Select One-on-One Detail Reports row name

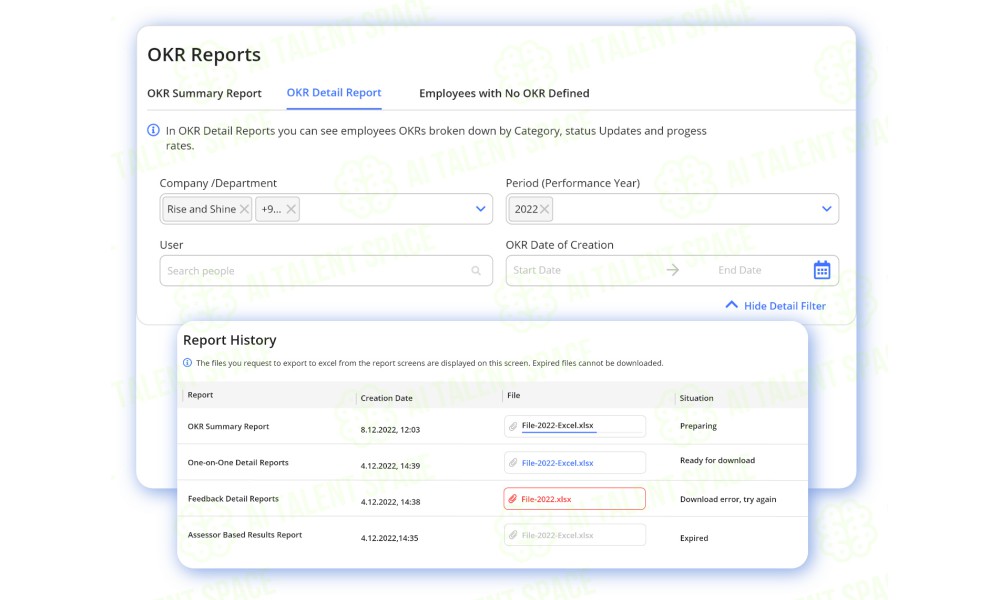point(238,463)
